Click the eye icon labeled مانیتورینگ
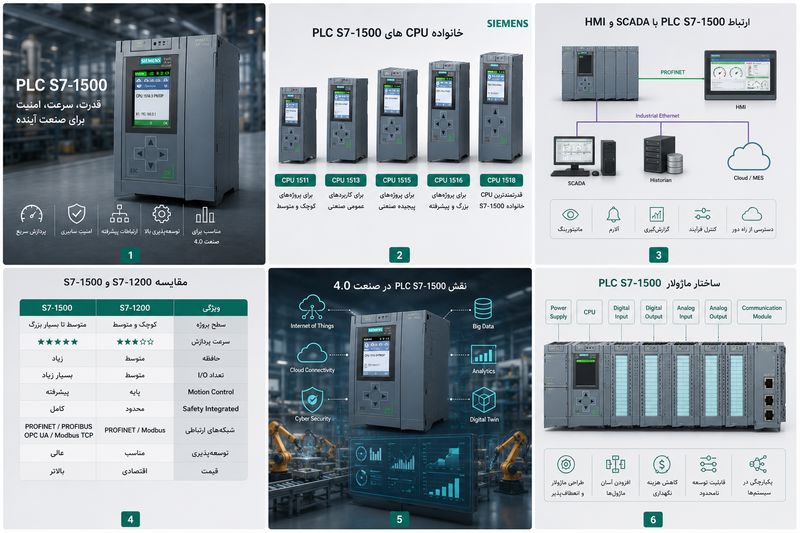 pyautogui.click(x=570, y=214)
